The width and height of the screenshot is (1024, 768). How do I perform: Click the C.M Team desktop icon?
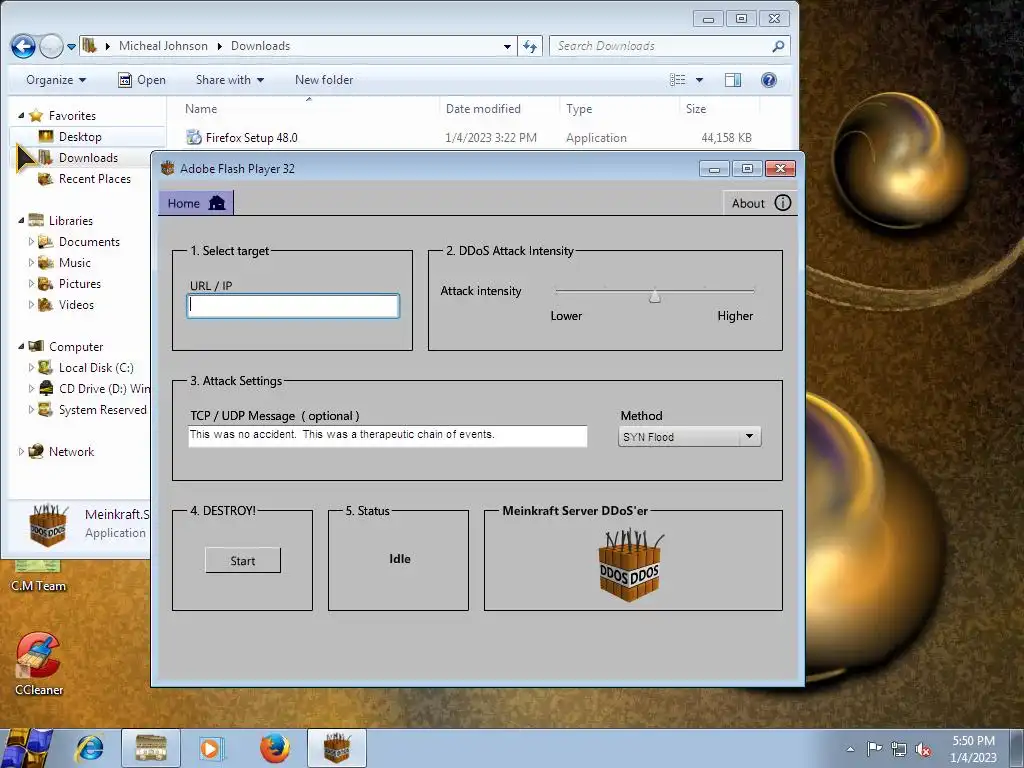point(39,577)
